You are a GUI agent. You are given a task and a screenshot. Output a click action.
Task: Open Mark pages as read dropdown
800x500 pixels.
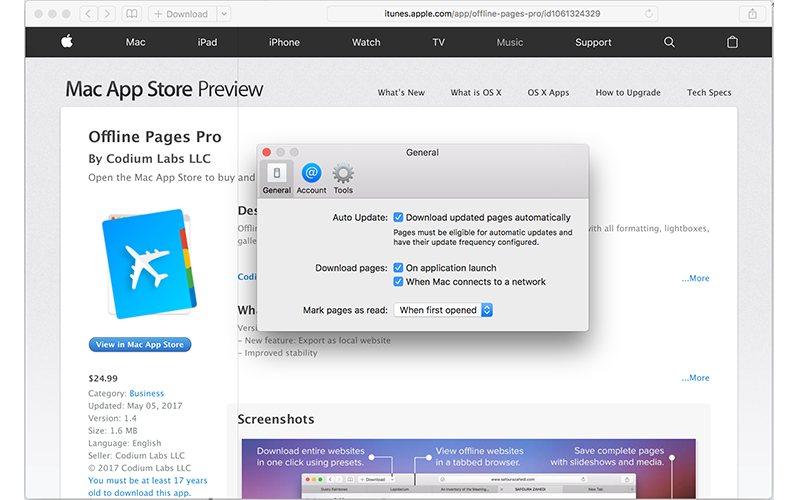(x=443, y=310)
